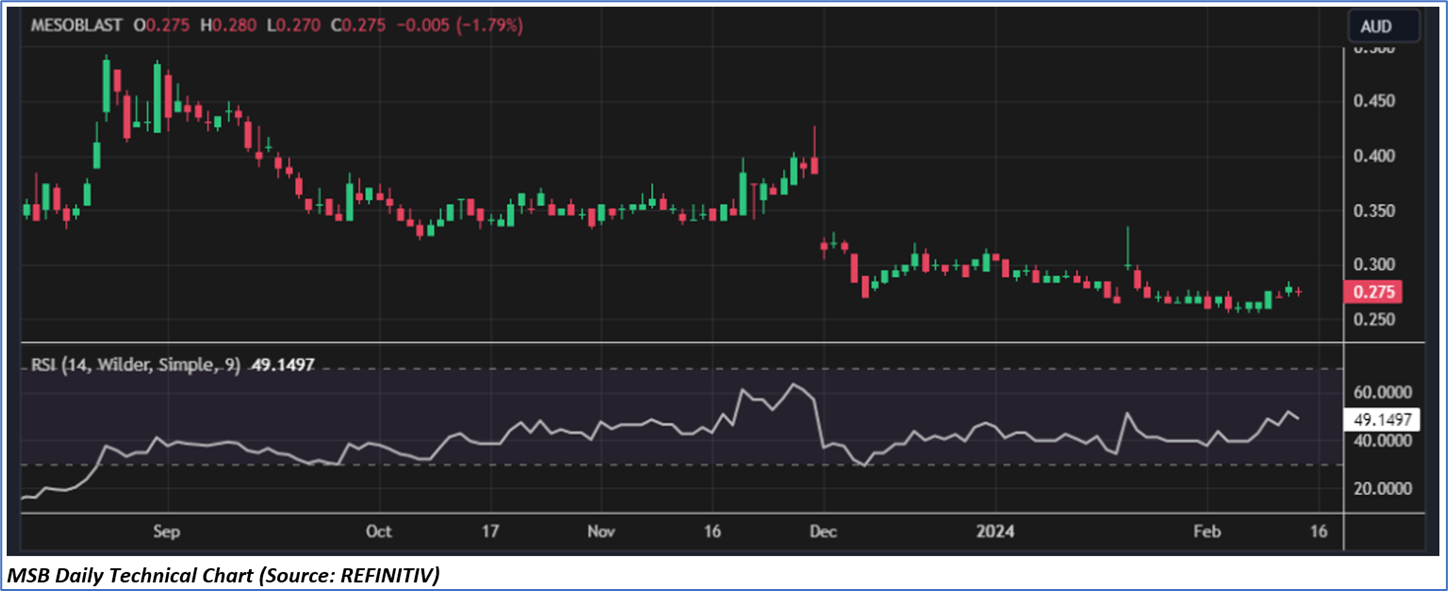
Task: Click the 0.400 price axis label
Action: [1374, 156]
